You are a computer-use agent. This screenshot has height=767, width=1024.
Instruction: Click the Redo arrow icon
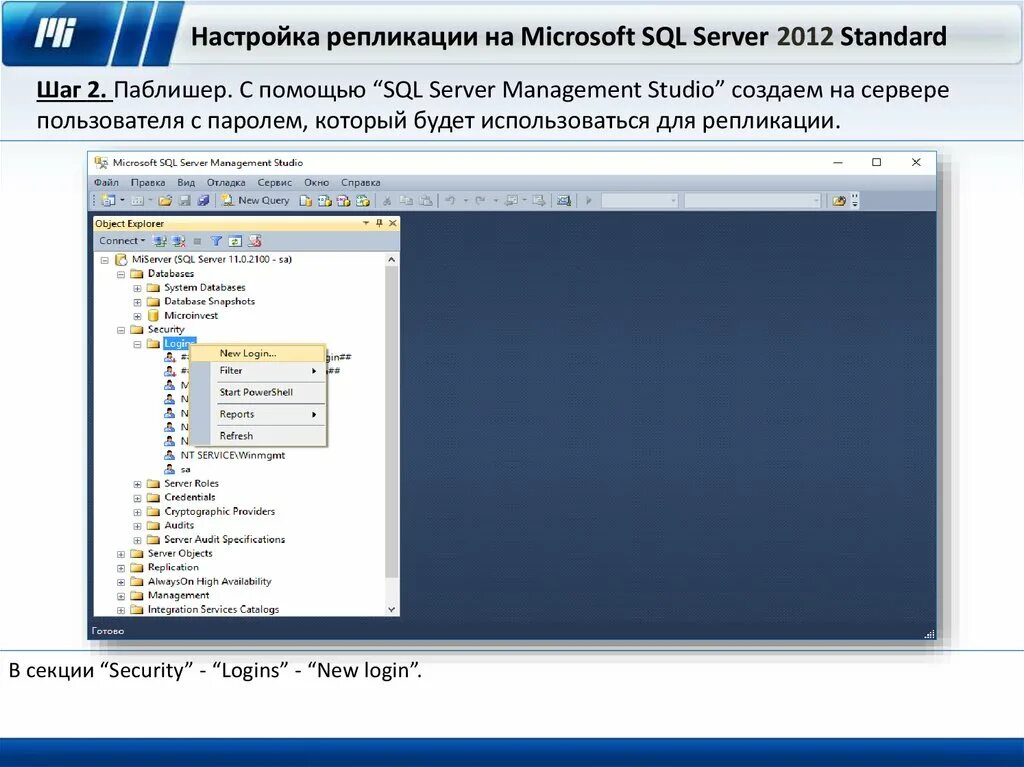click(480, 201)
